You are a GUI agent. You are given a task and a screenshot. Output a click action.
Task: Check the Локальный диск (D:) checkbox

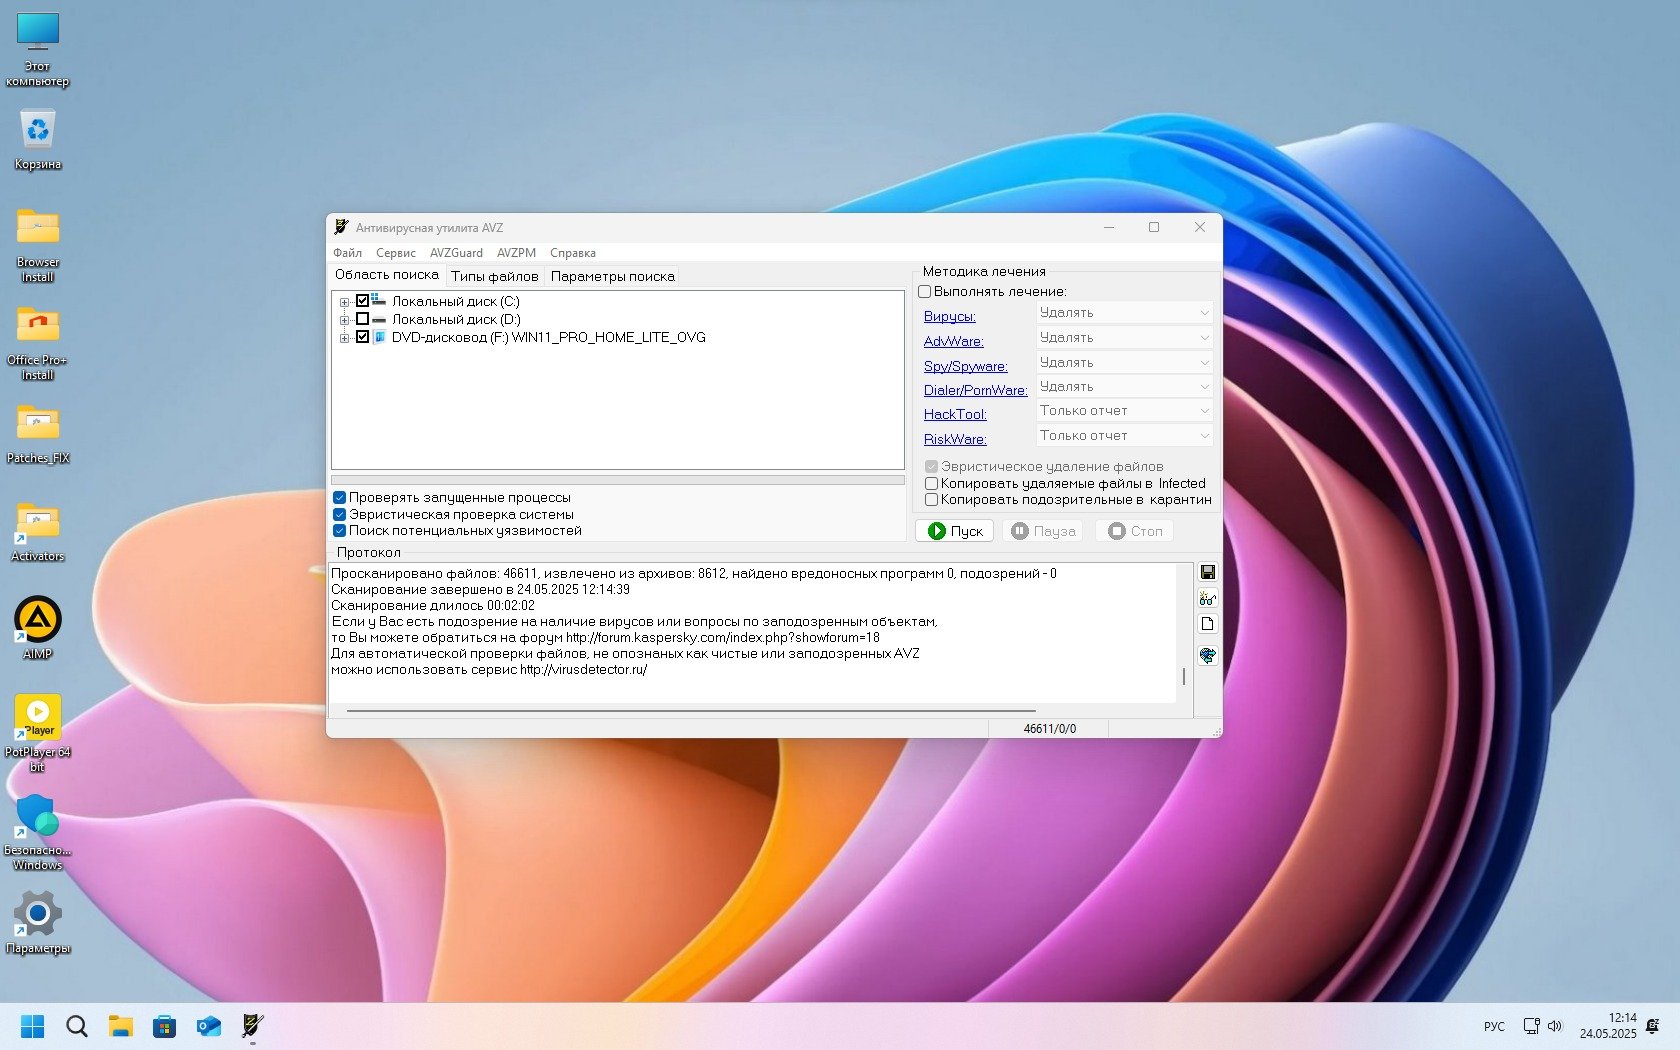tap(363, 319)
